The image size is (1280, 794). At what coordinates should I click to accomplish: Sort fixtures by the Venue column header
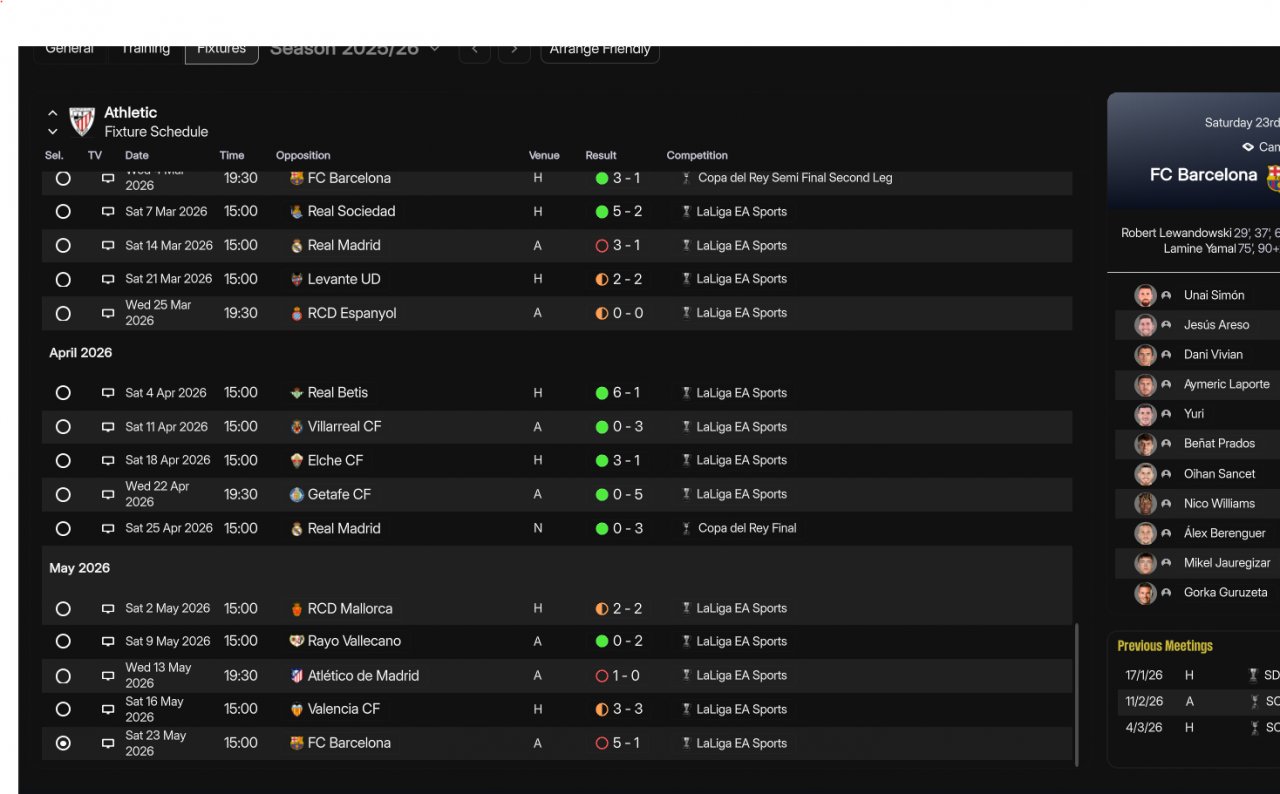coord(544,156)
